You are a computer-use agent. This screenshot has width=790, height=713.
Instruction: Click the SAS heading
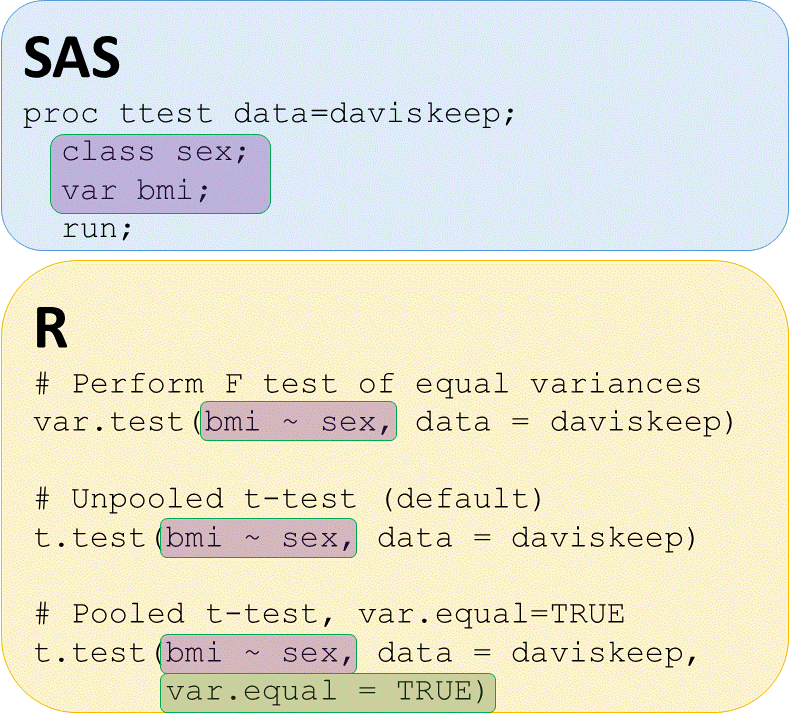(x=72, y=59)
